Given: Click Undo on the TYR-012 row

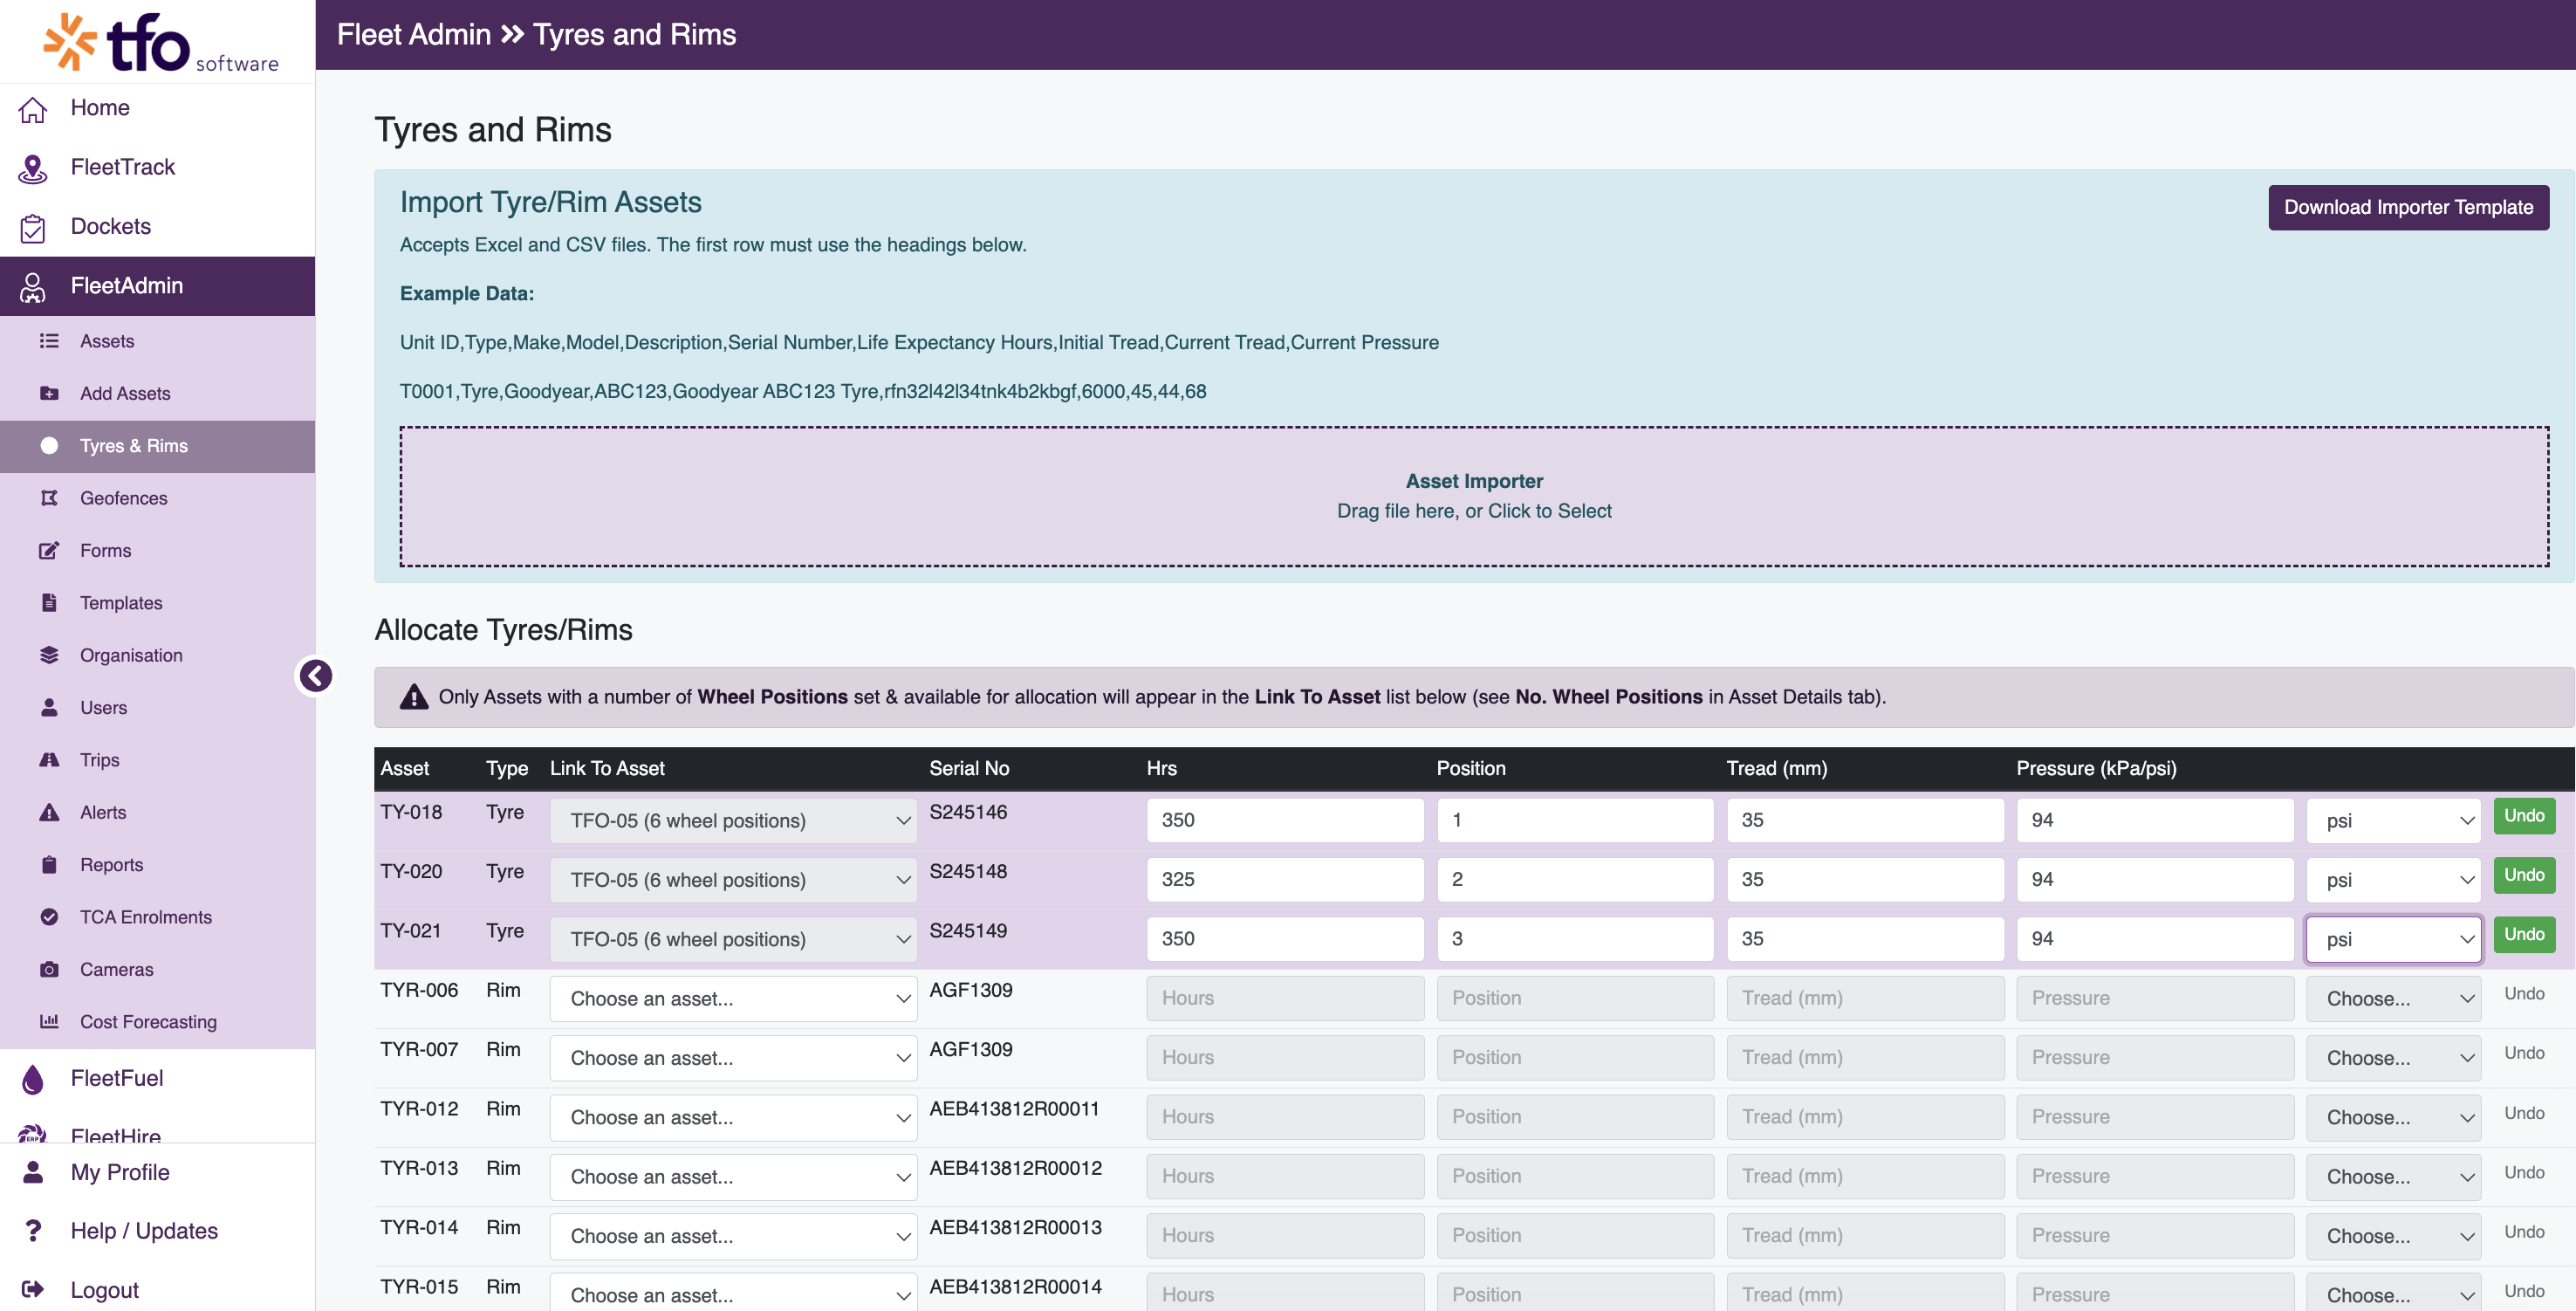Looking at the screenshot, I should coord(2524,1113).
